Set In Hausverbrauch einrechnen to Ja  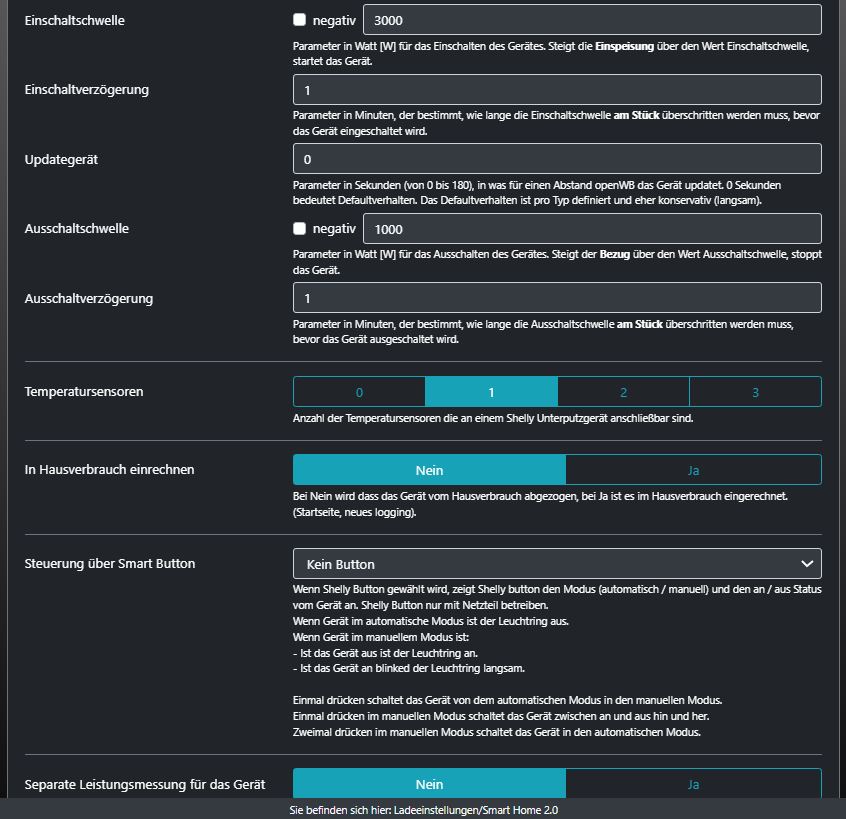693,470
